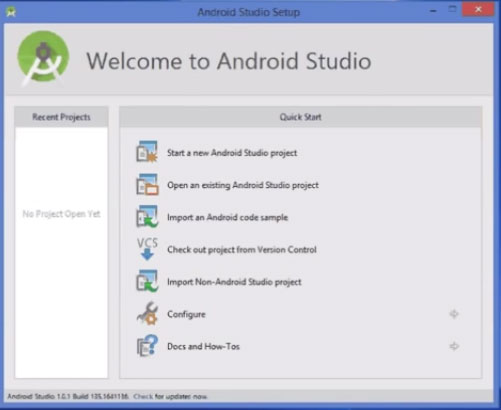Open the Docs and How-Tos label

click(203, 346)
